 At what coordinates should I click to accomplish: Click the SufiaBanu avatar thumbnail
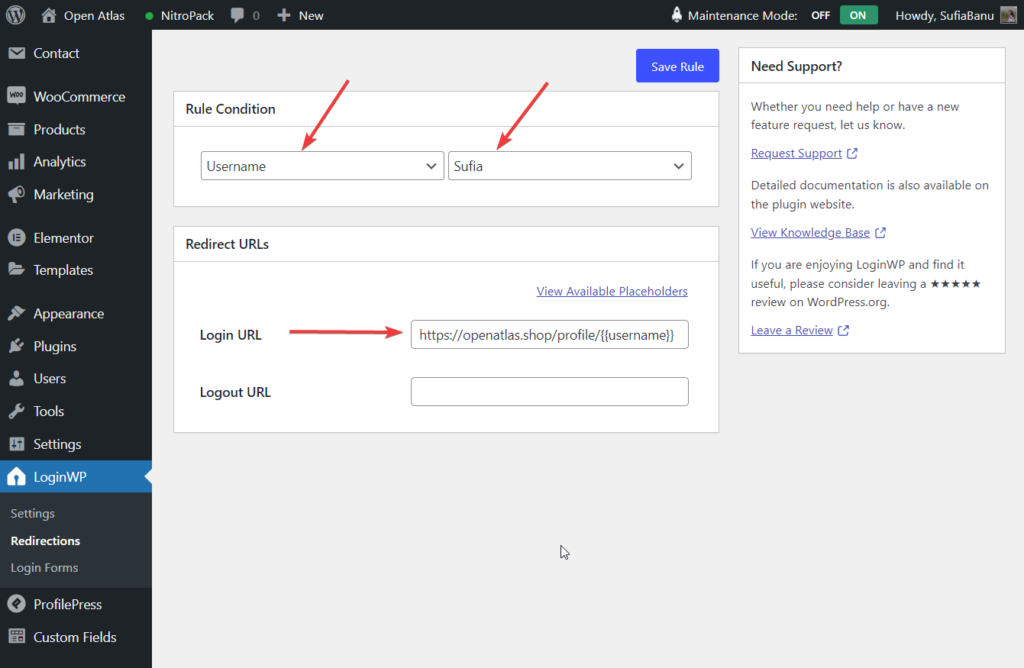(1008, 15)
